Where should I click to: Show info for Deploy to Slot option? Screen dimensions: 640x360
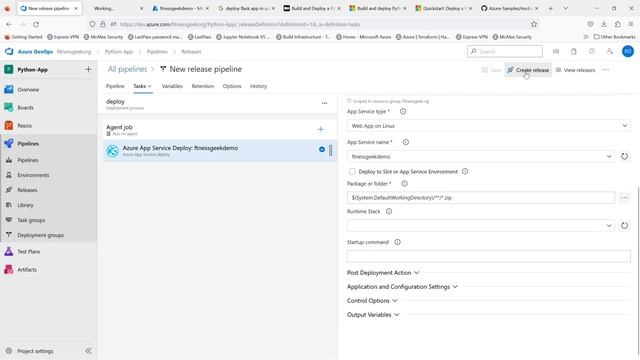[x=465, y=171]
